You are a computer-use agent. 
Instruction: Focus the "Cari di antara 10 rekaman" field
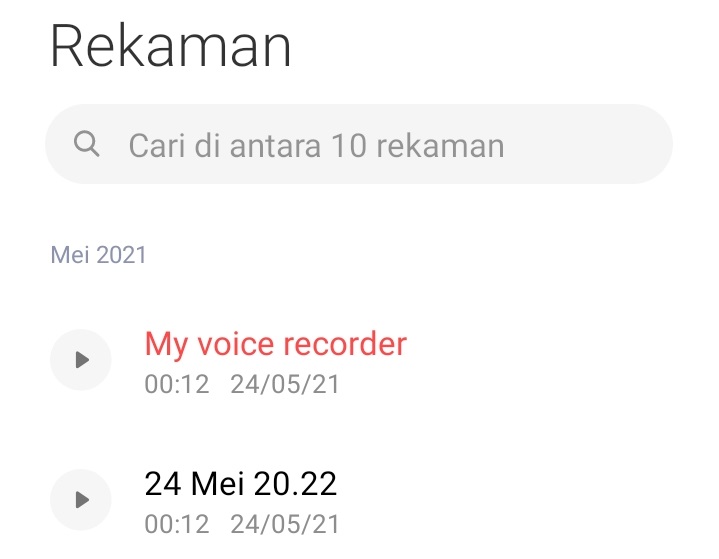click(359, 144)
